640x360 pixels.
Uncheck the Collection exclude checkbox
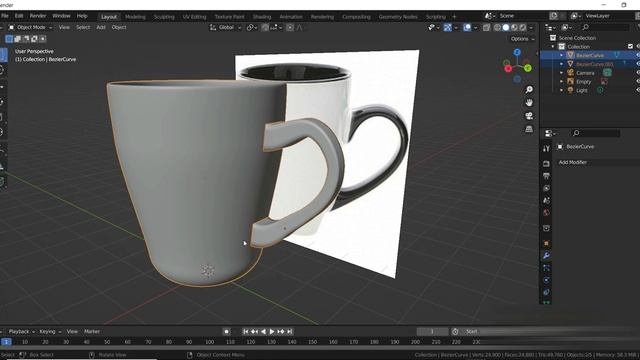(x=630, y=47)
